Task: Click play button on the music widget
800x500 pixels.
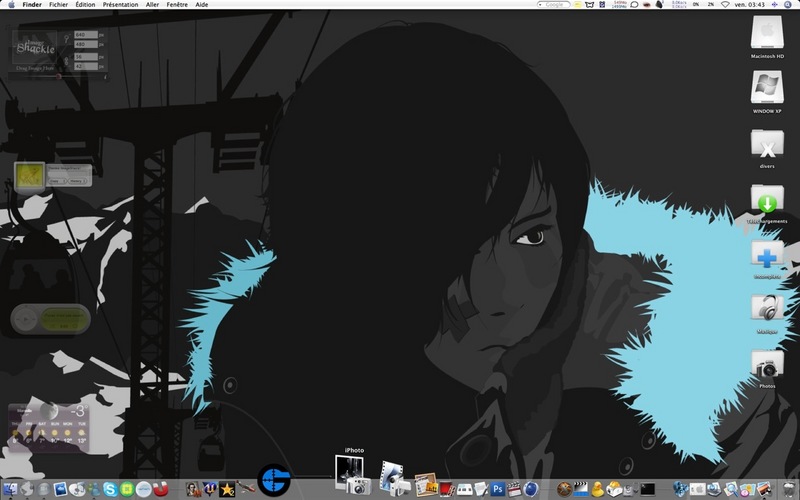Action: 26,319
